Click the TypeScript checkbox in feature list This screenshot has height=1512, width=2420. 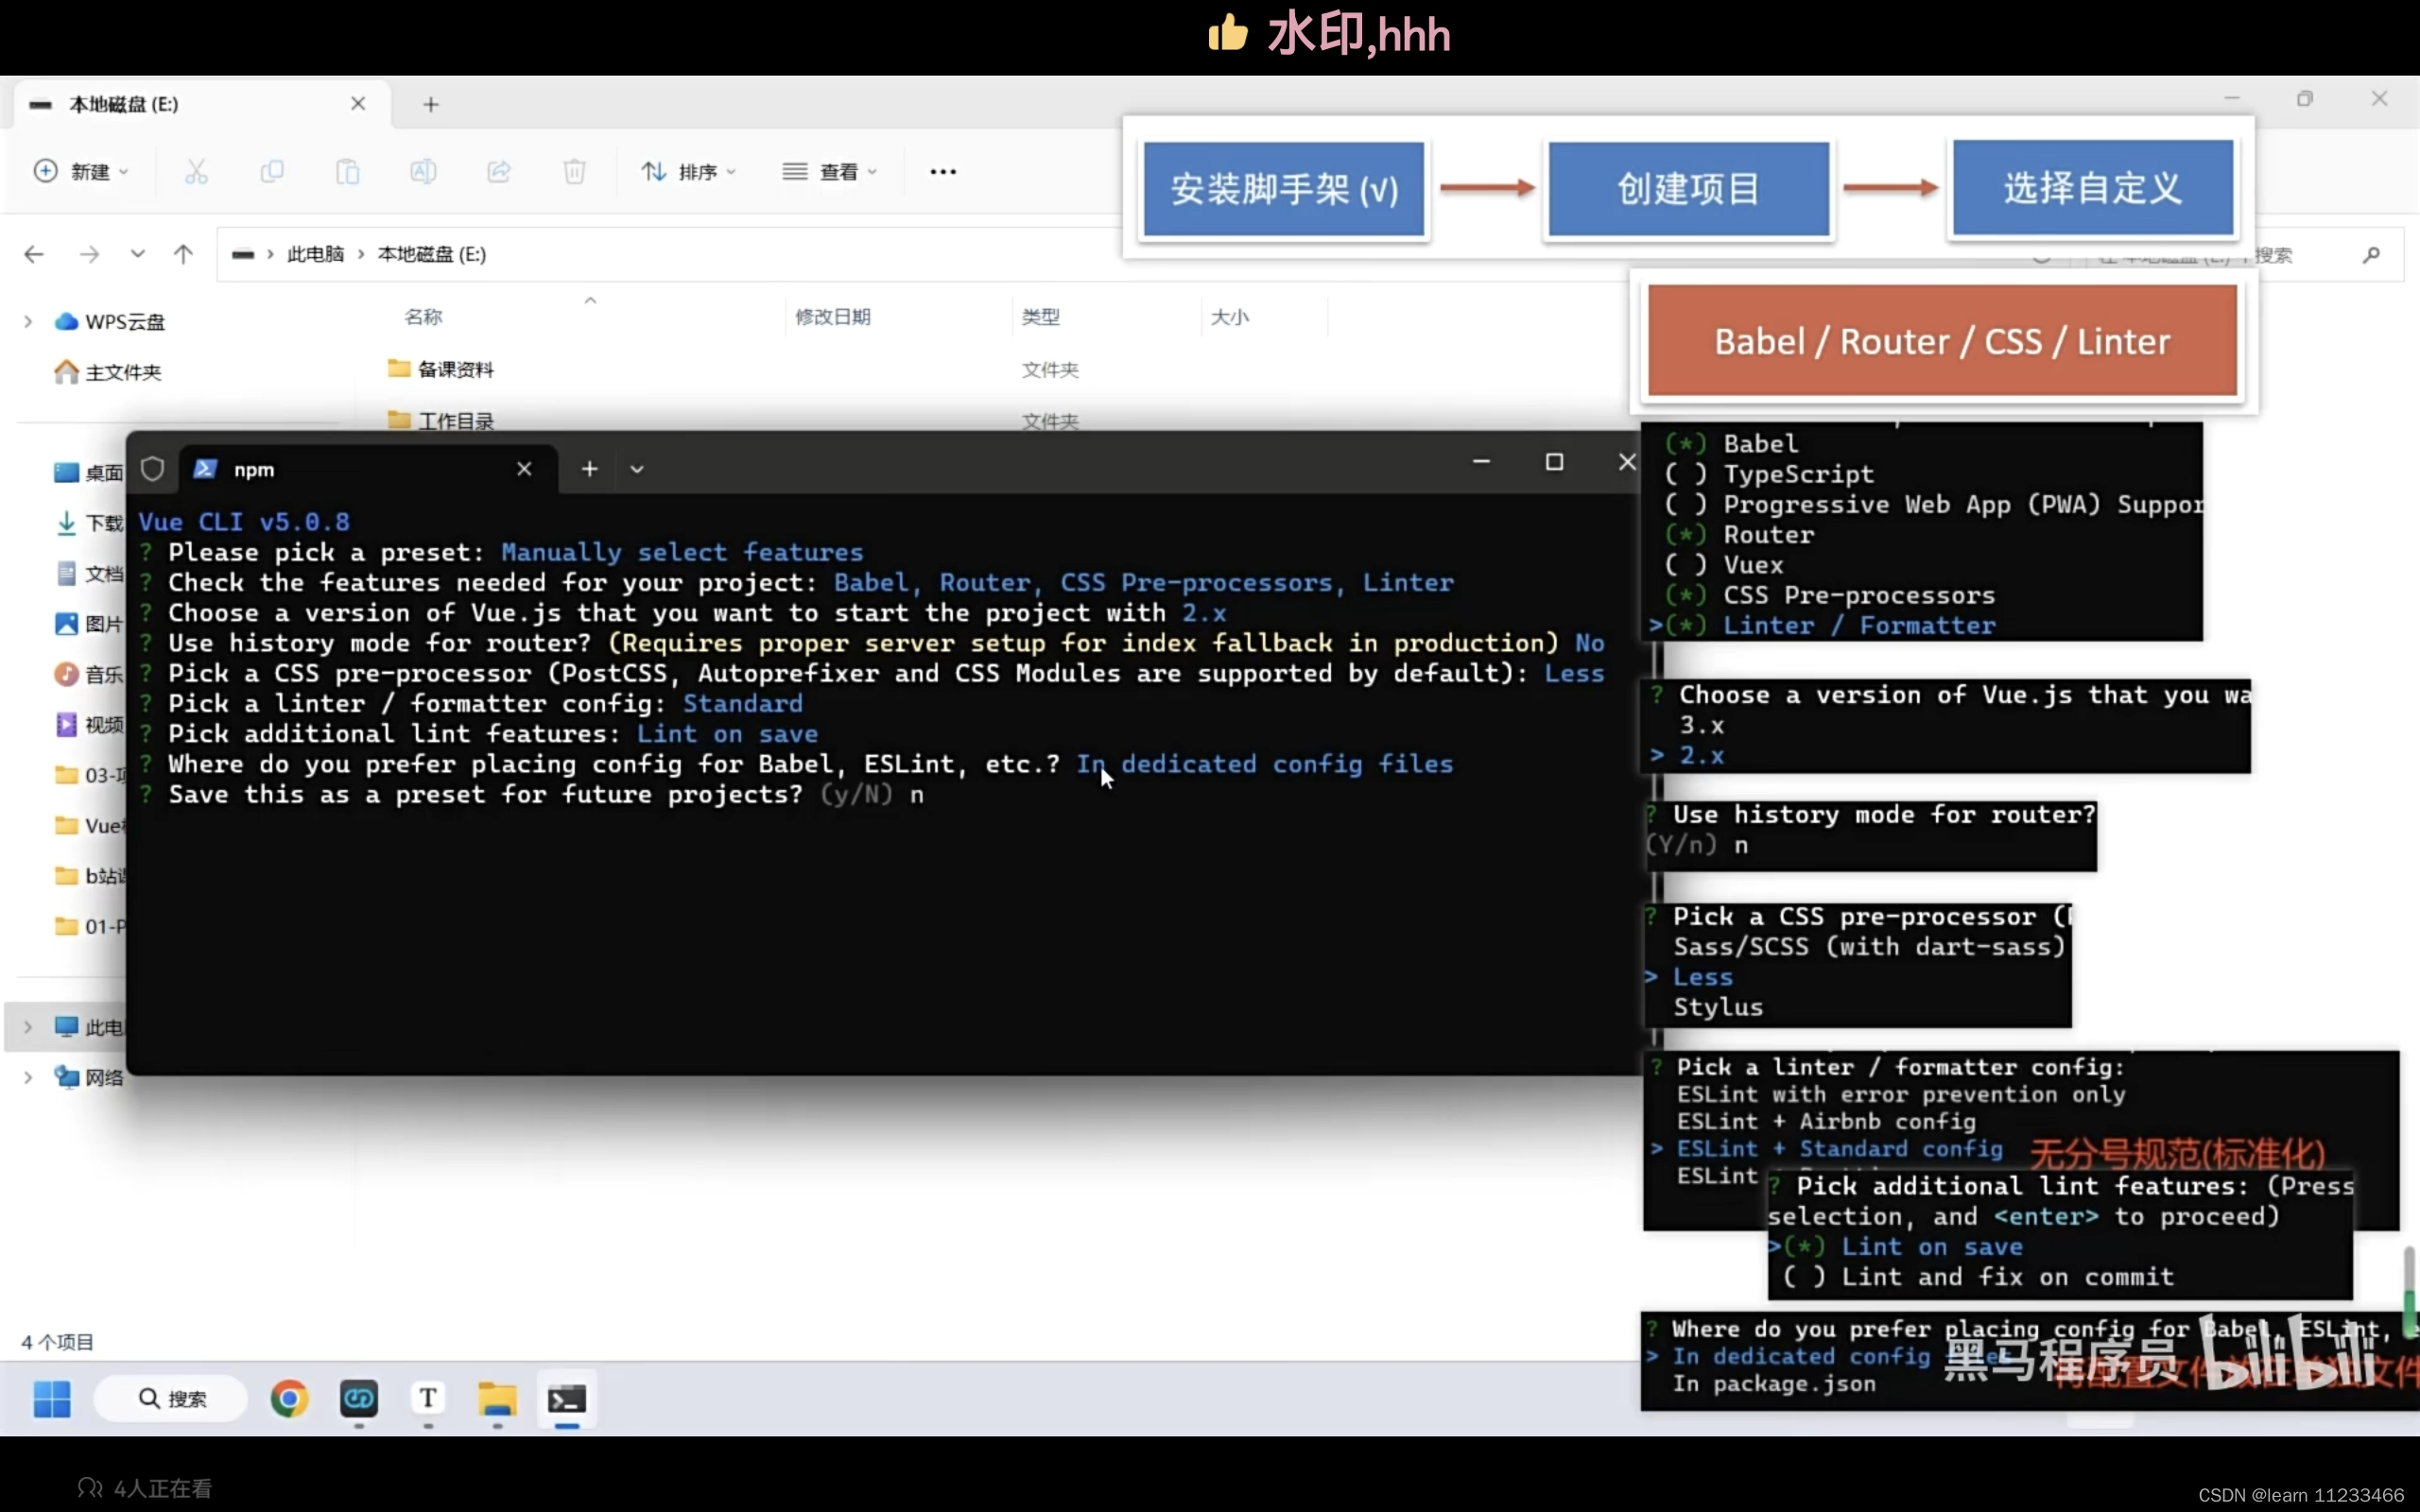(x=1686, y=474)
